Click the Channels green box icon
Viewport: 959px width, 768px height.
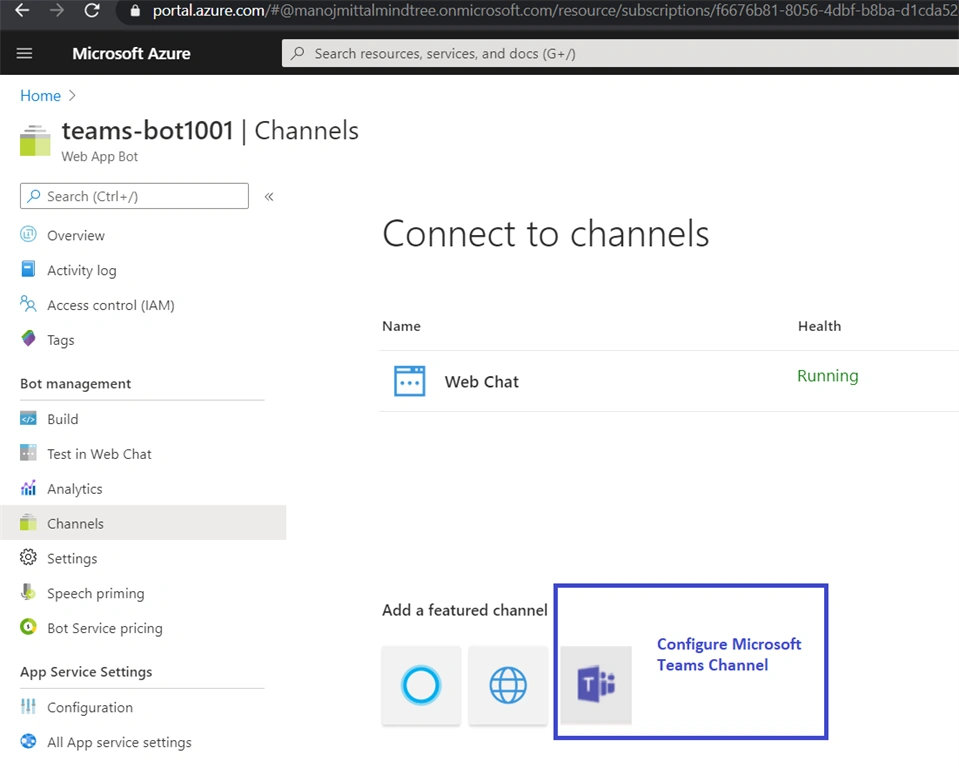(x=28, y=522)
